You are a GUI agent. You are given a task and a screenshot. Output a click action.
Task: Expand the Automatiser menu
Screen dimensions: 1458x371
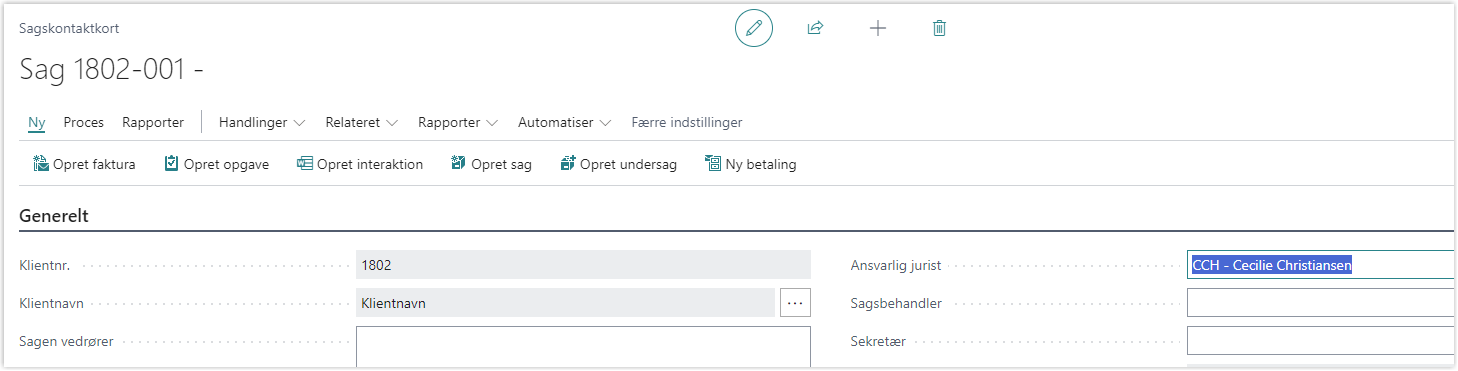pyautogui.click(x=564, y=123)
